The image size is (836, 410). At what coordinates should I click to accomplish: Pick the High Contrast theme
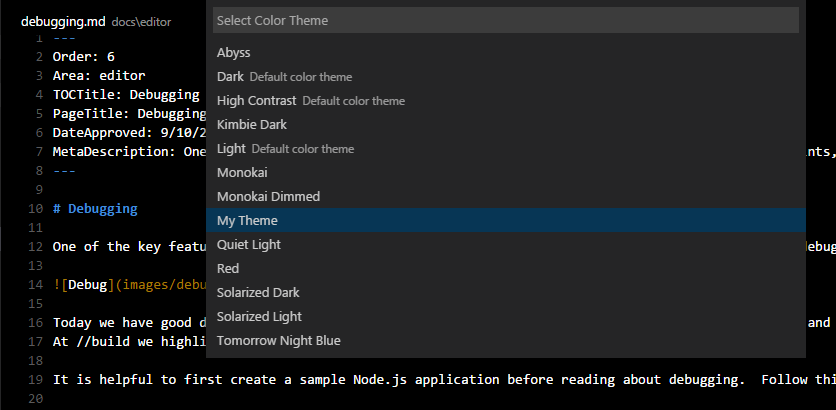click(x=257, y=100)
